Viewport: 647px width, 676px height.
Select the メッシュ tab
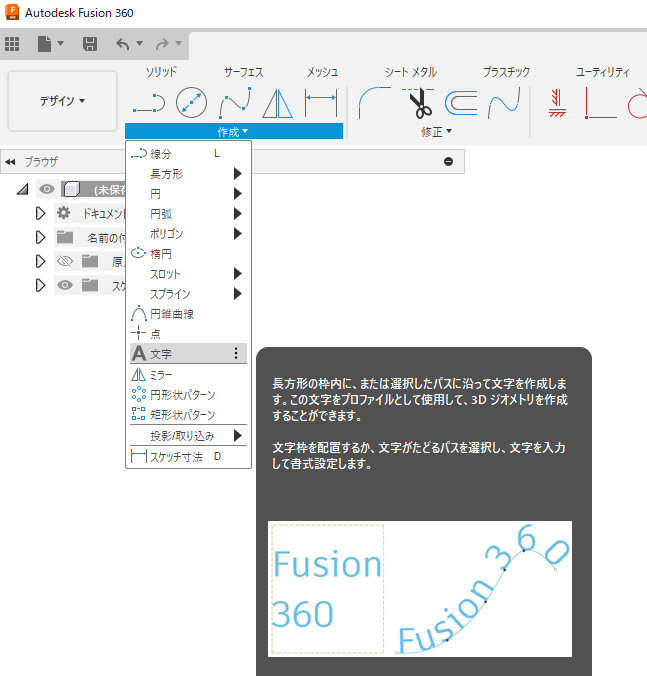pyautogui.click(x=322, y=72)
